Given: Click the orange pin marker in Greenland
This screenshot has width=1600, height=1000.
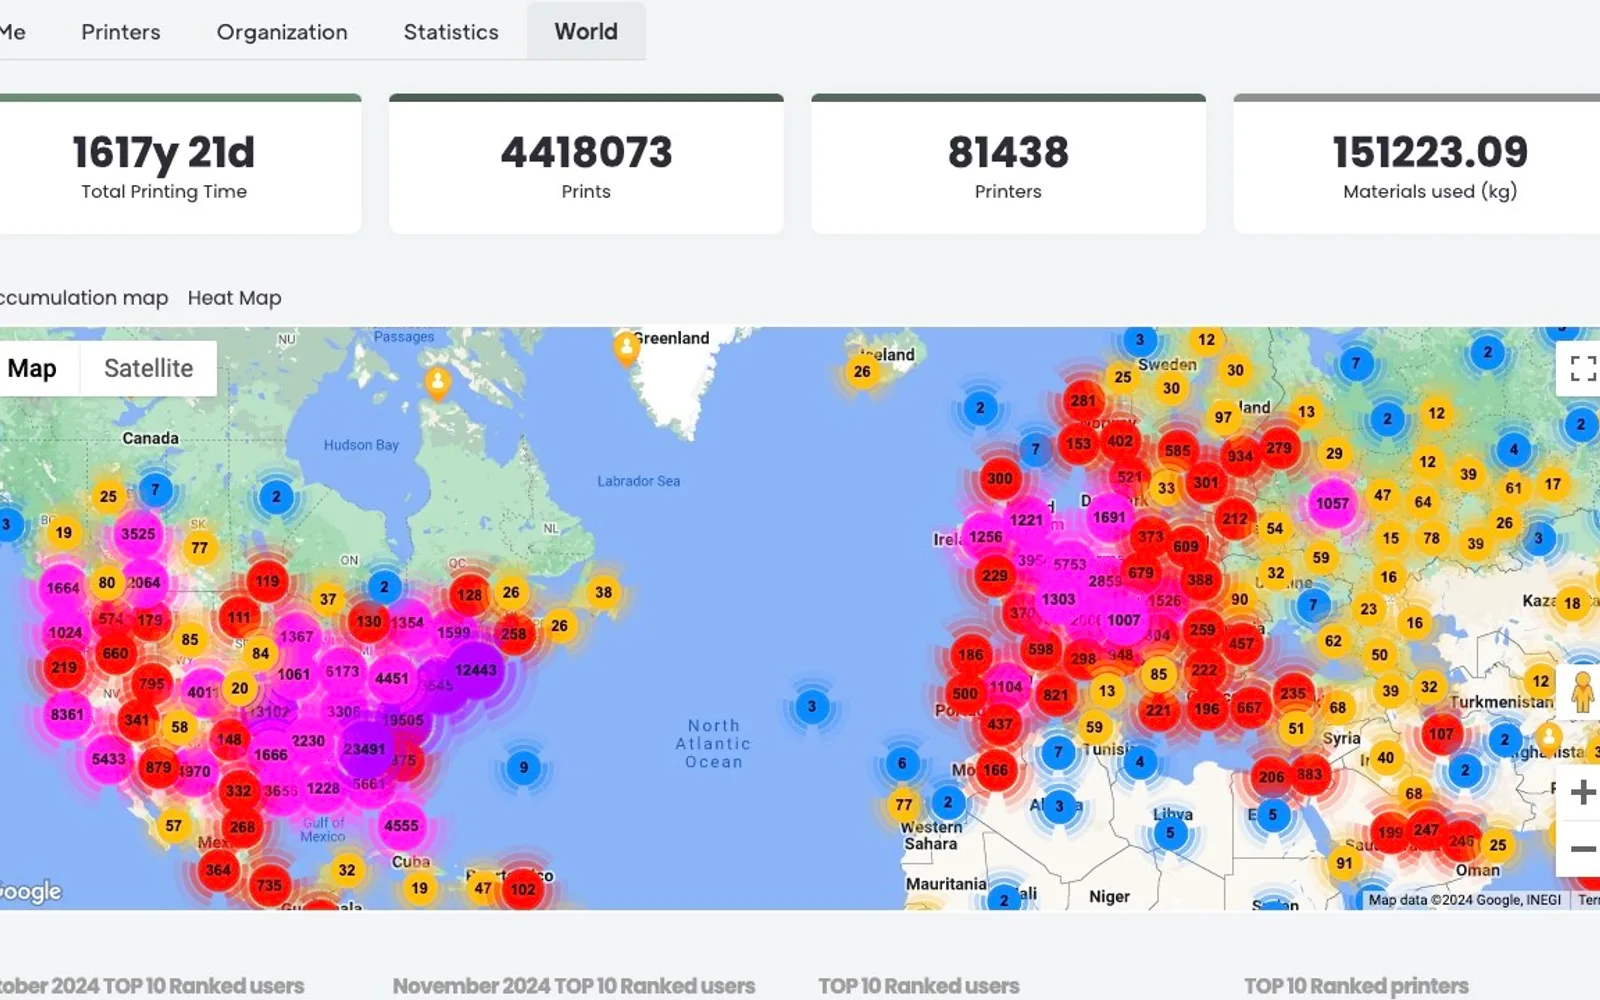Looking at the screenshot, I should tap(626, 348).
